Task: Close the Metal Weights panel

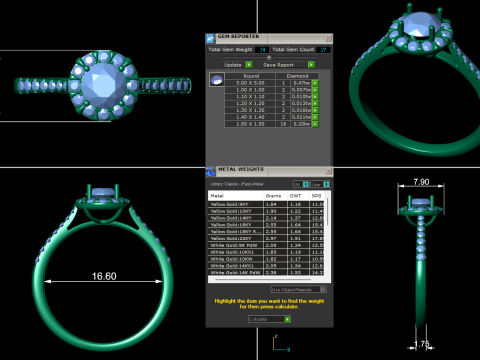Action: pyautogui.click(x=328, y=171)
